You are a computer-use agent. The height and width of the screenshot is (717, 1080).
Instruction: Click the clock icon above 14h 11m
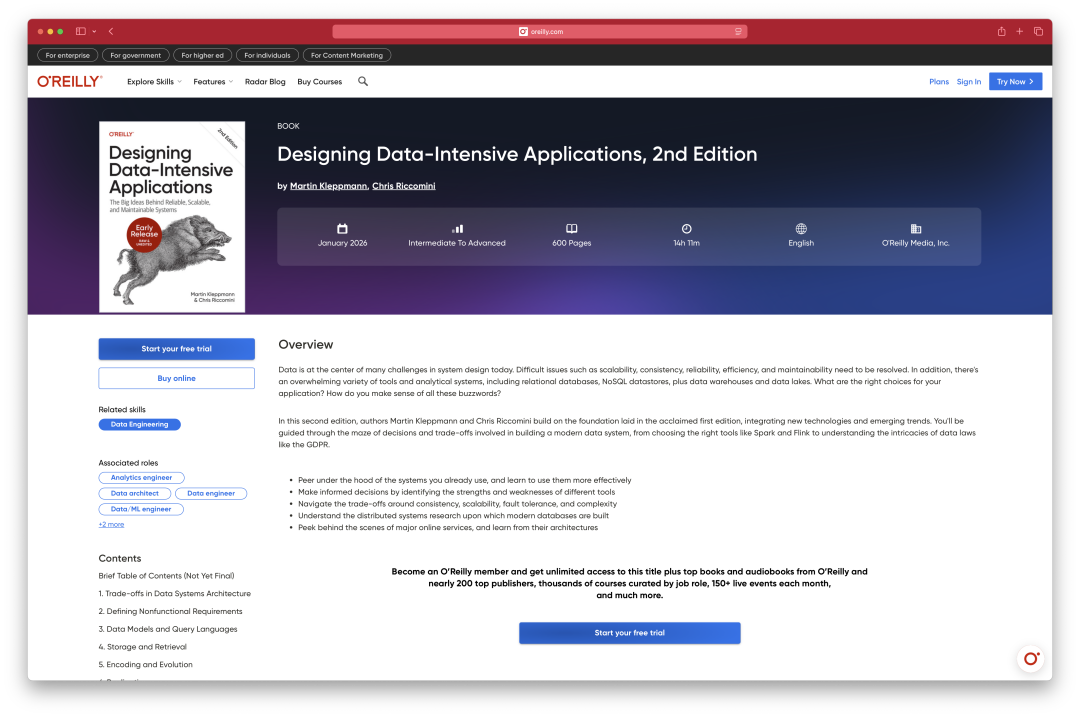coord(687,229)
